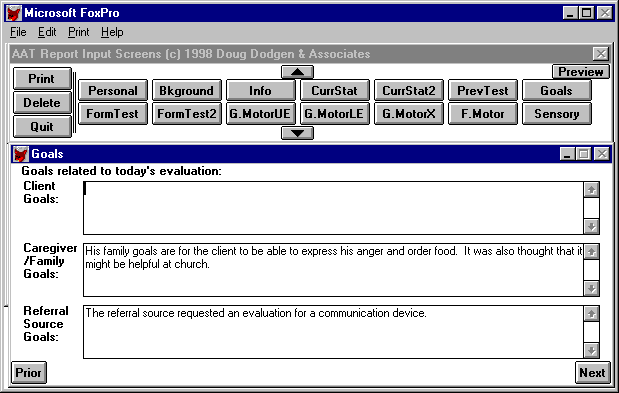
Task: Open the G.MotorLE input screen
Action: 334,114
